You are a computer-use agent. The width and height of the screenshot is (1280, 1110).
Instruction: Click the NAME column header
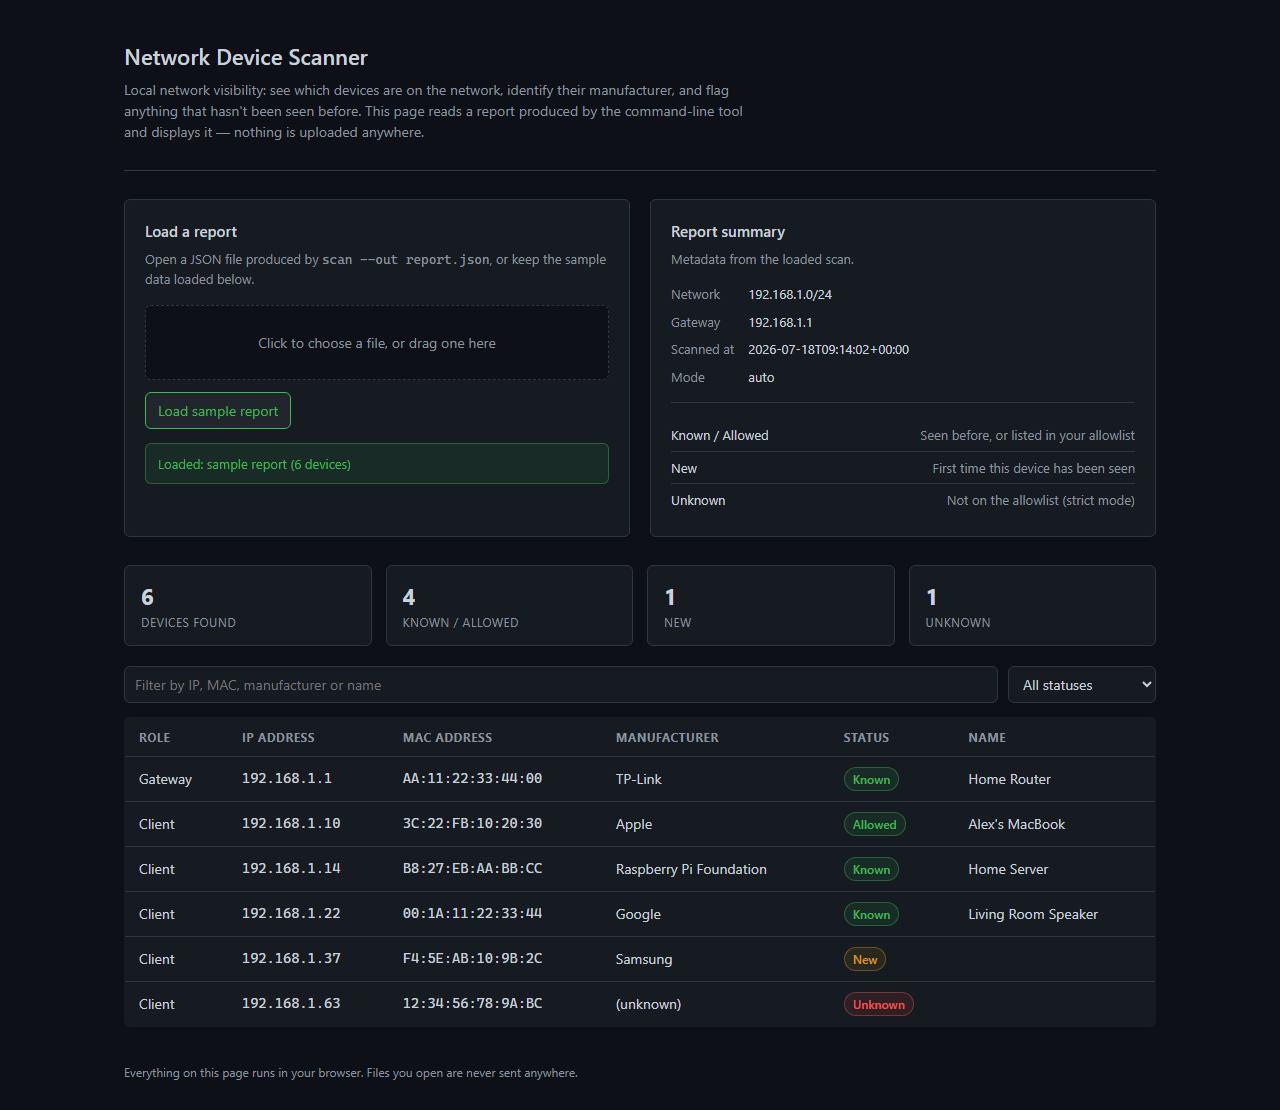pyautogui.click(x=987, y=737)
